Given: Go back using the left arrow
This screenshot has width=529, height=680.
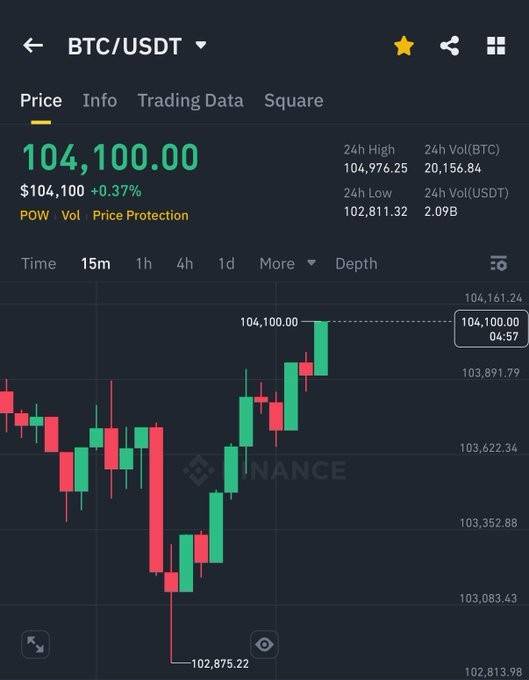Looking at the screenshot, I should pos(33,46).
